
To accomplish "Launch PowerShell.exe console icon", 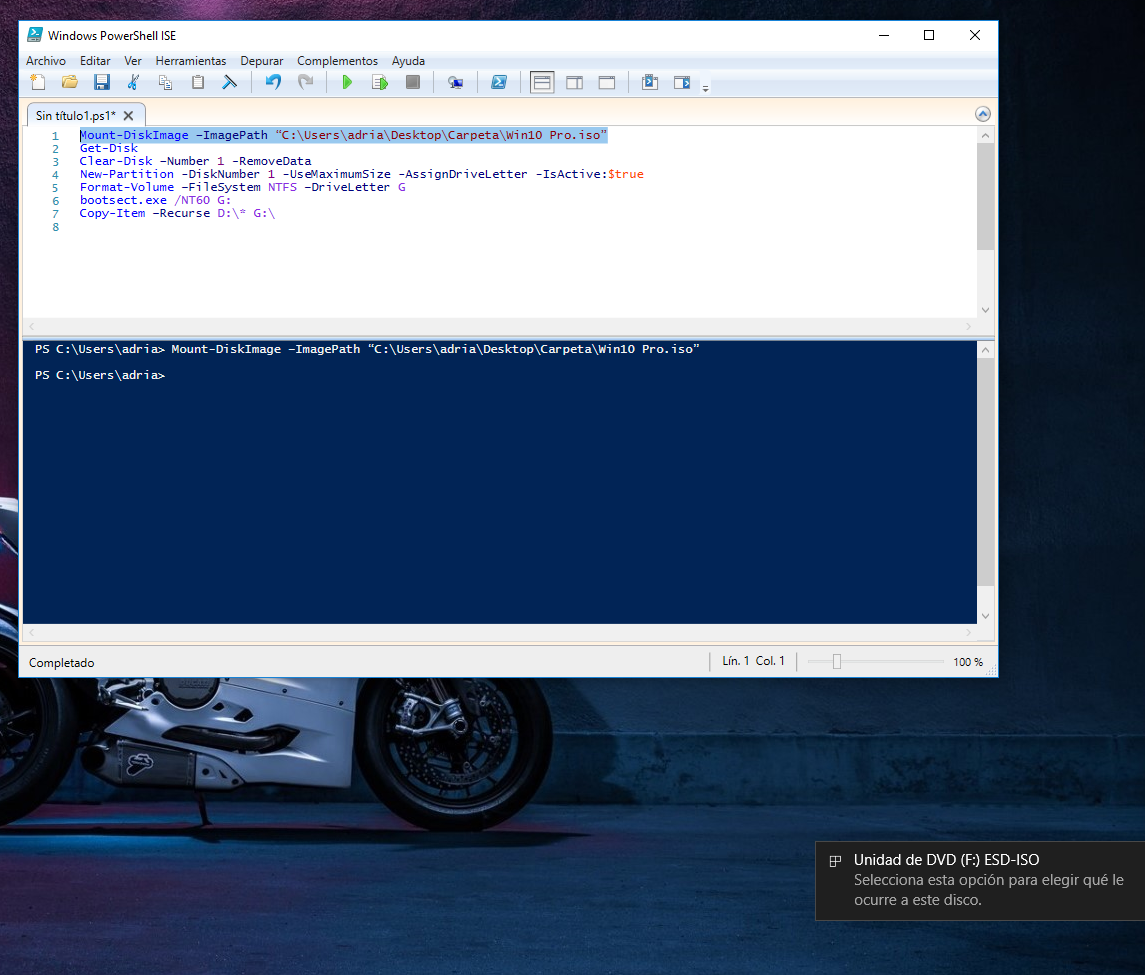I will [499, 83].
